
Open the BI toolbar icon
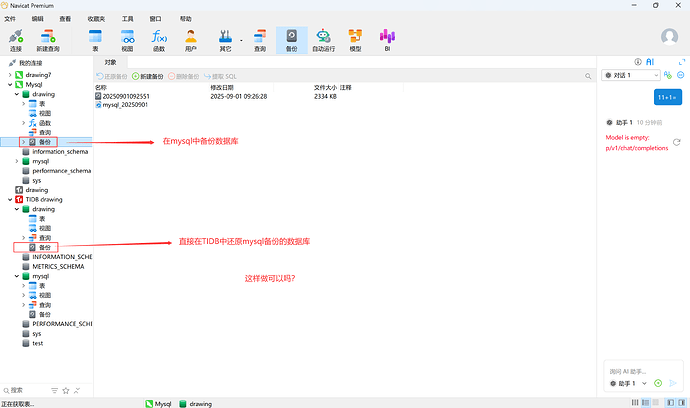(387, 40)
